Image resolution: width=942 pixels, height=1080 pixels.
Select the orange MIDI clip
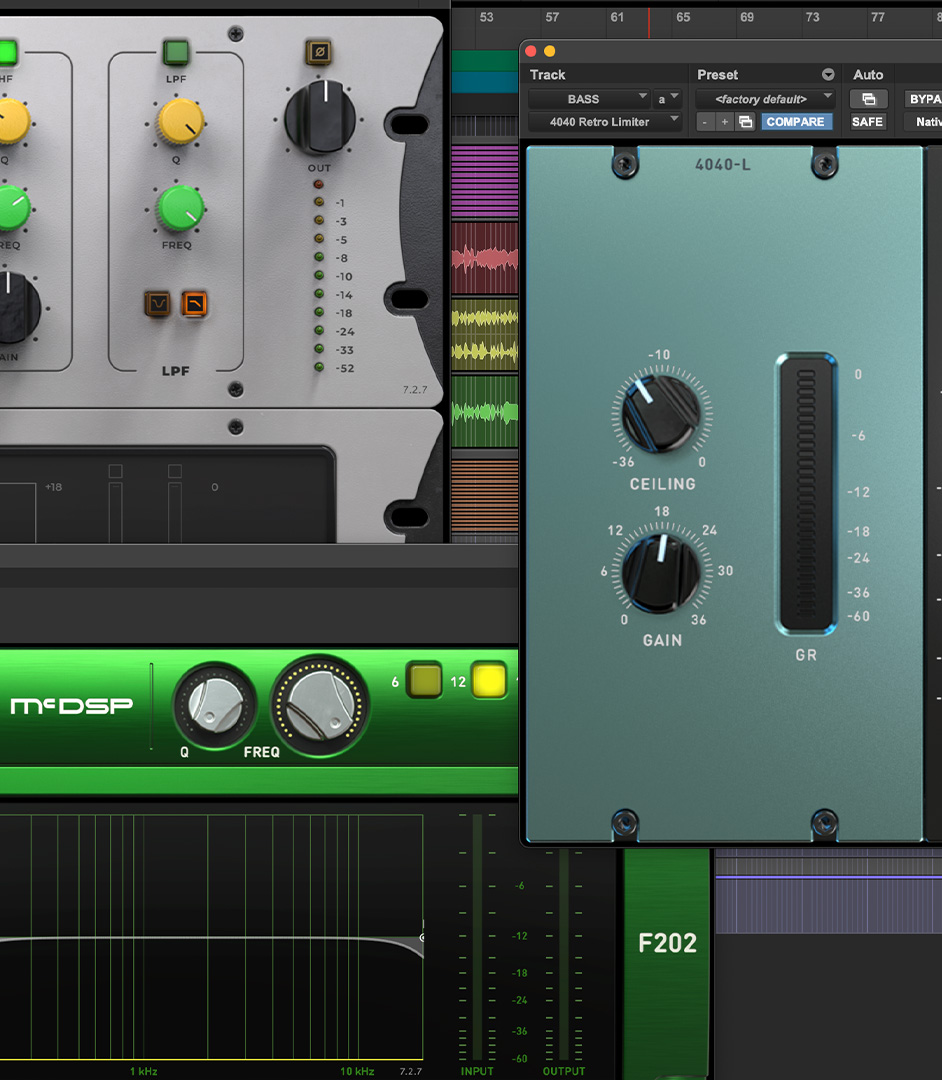point(485,496)
